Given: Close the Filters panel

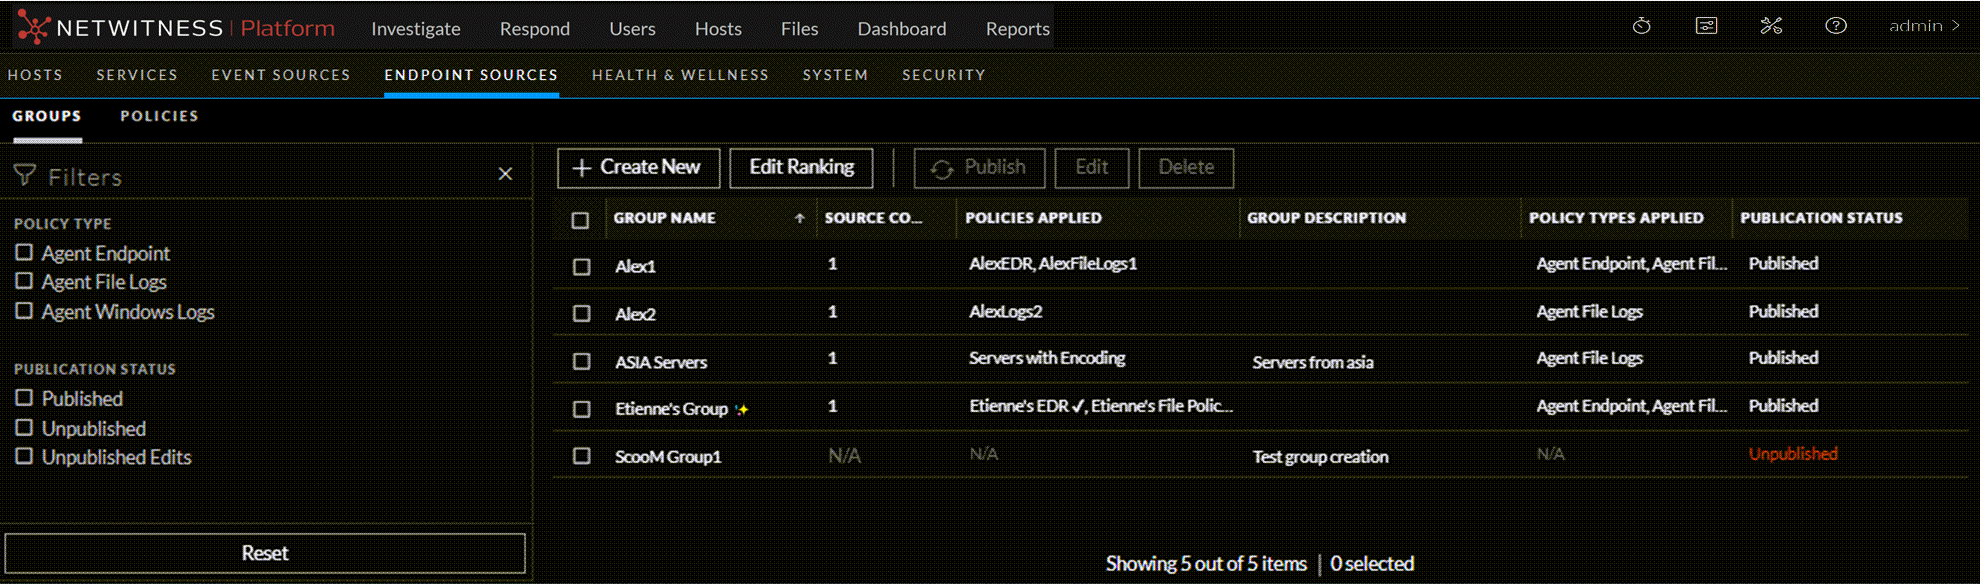Looking at the screenshot, I should point(505,174).
